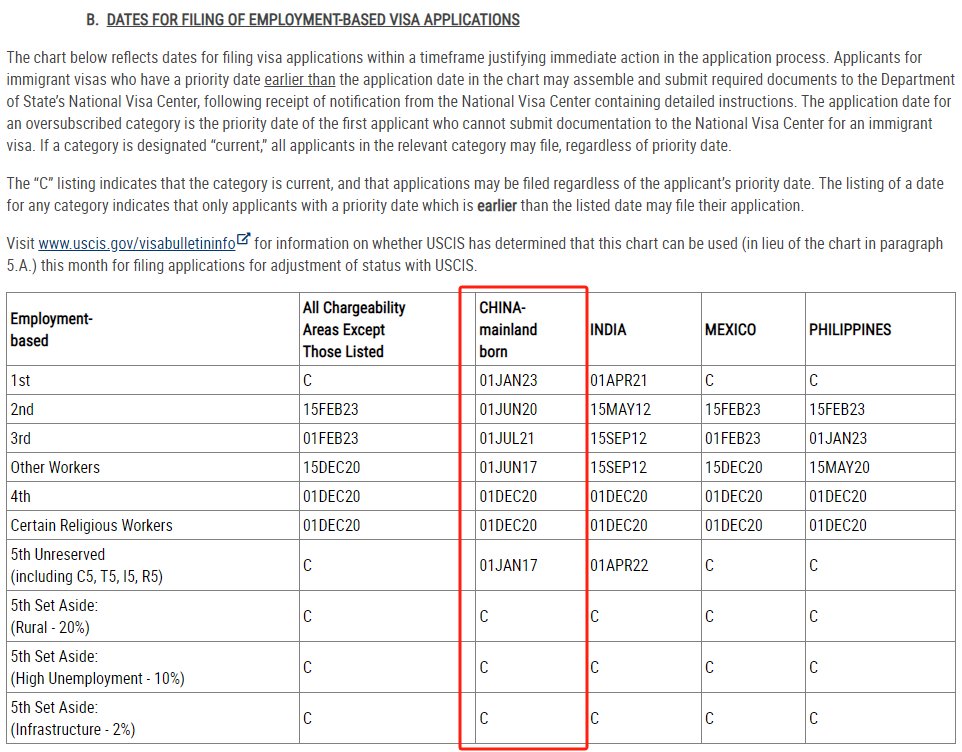962x752 pixels.
Task: Click the 01JAN23 date in the China 1st row
Action: (x=508, y=381)
